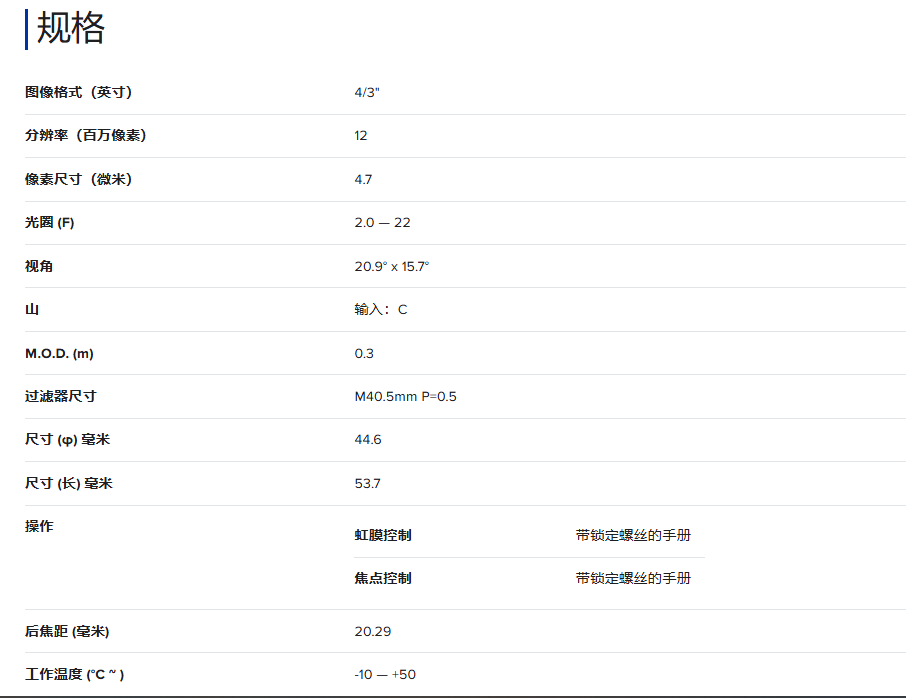Image resolution: width=906 pixels, height=698 pixels.
Task: Click the M40.5mm P=0.5 filter value
Action: (x=405, y=397)
